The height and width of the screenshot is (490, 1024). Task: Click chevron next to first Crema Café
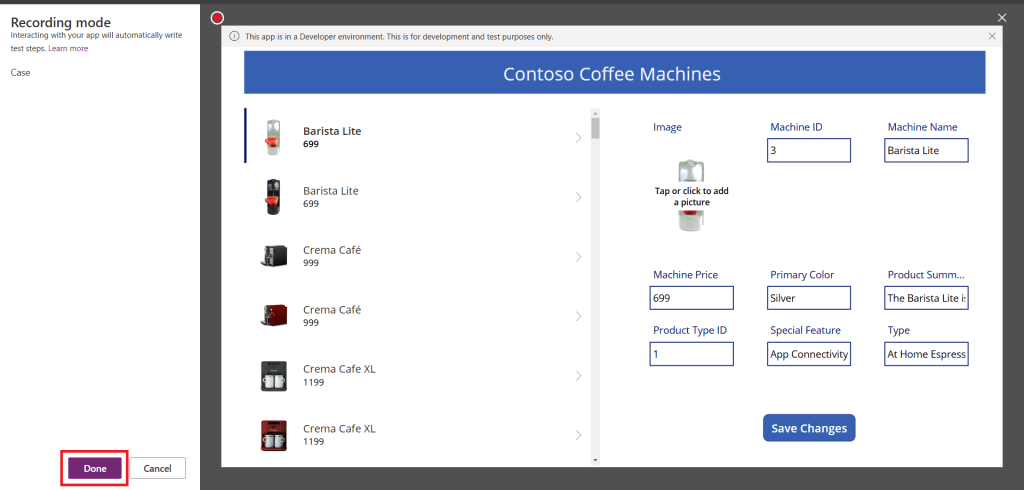(x=578, y=257)
